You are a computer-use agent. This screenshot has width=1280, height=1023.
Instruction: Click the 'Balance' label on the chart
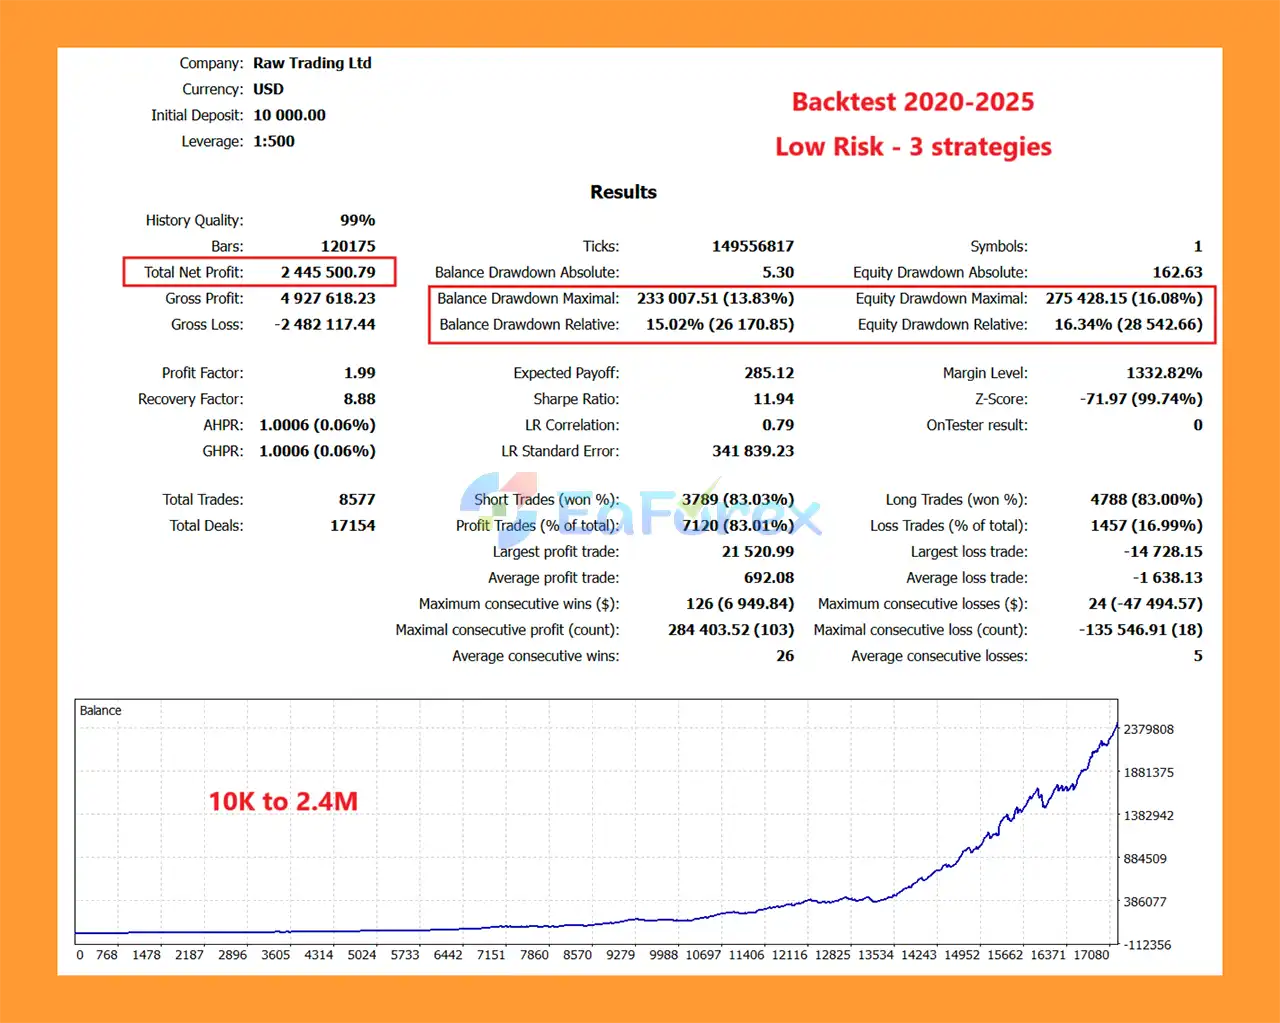pos(100,711)
